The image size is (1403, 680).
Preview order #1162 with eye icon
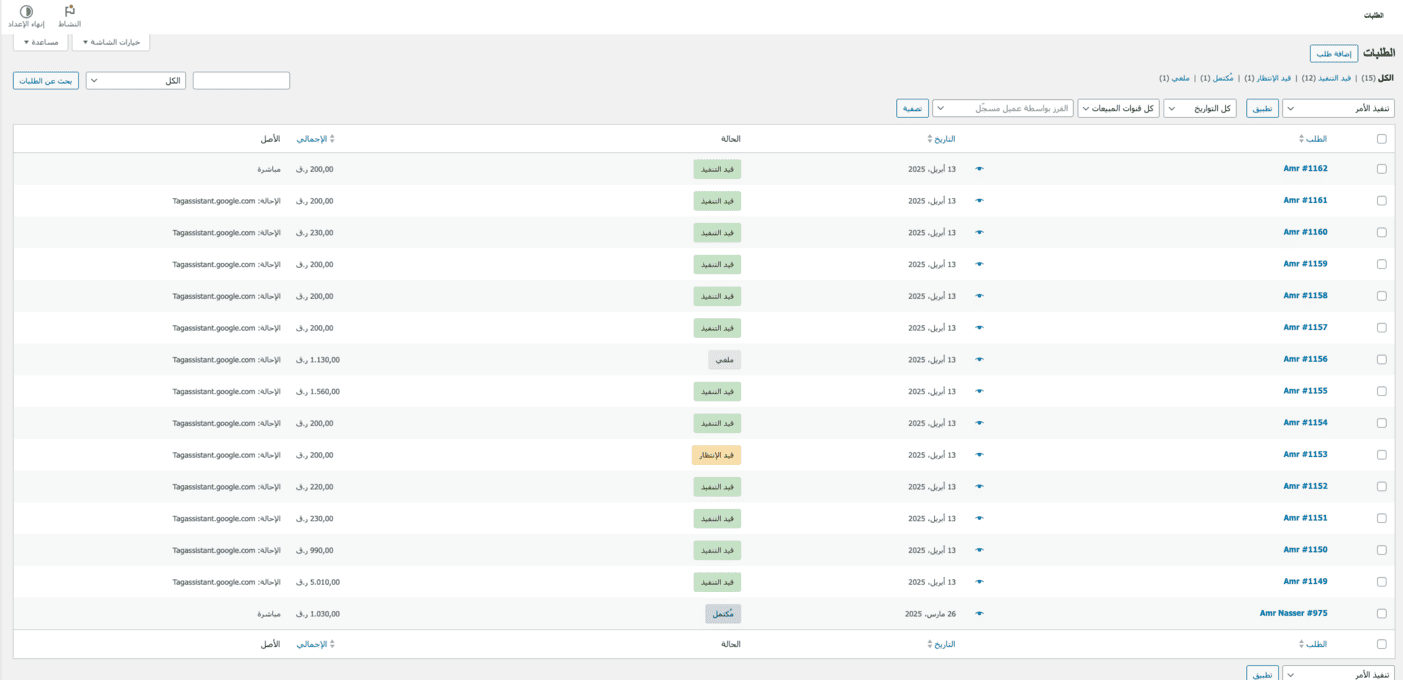pos(979,169)
